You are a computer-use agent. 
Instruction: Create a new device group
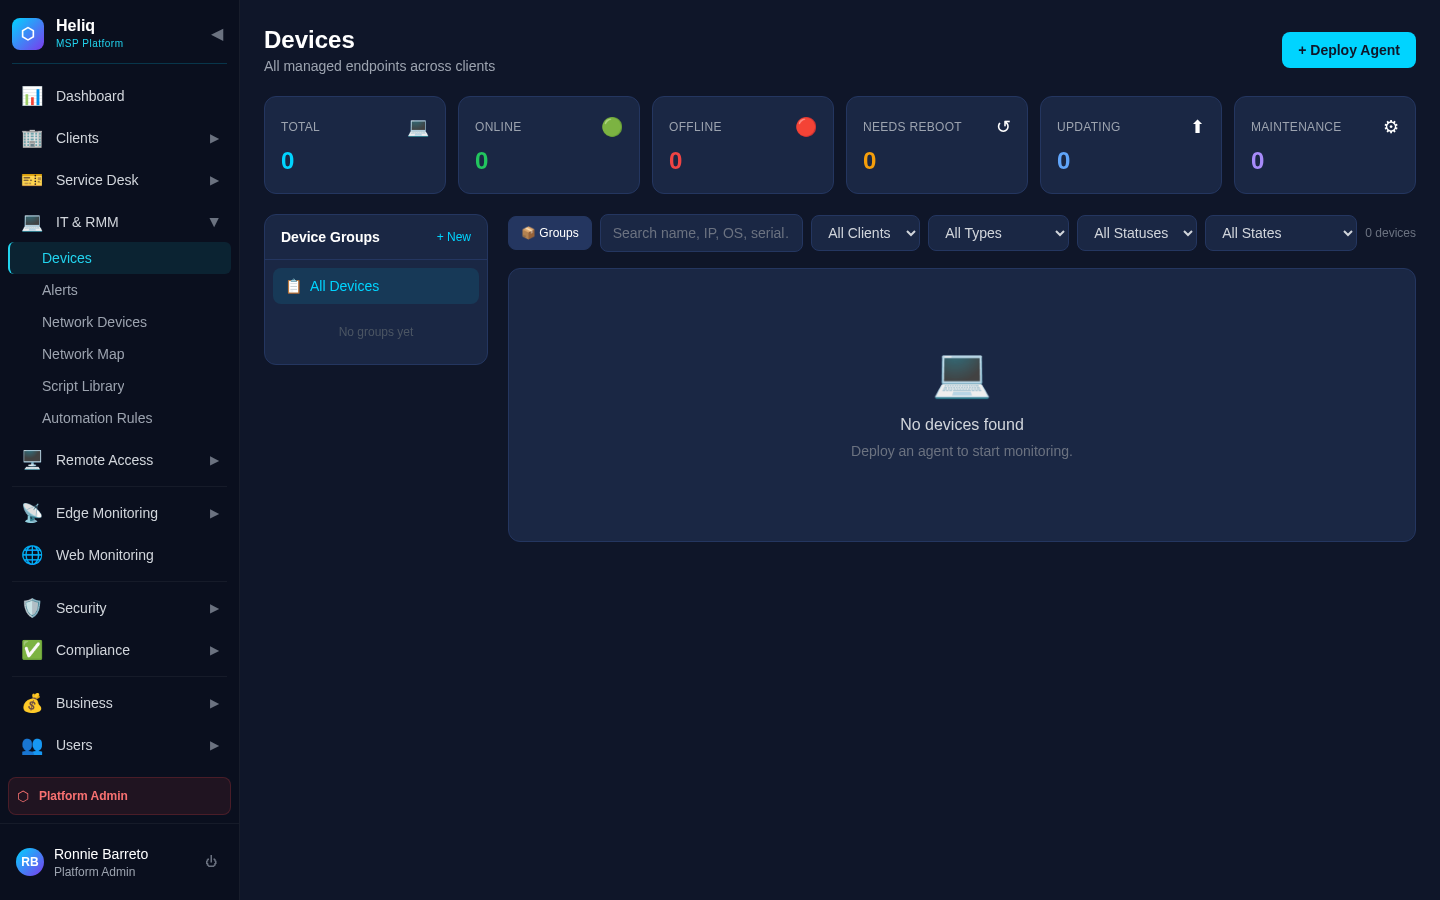pos(453,237)
